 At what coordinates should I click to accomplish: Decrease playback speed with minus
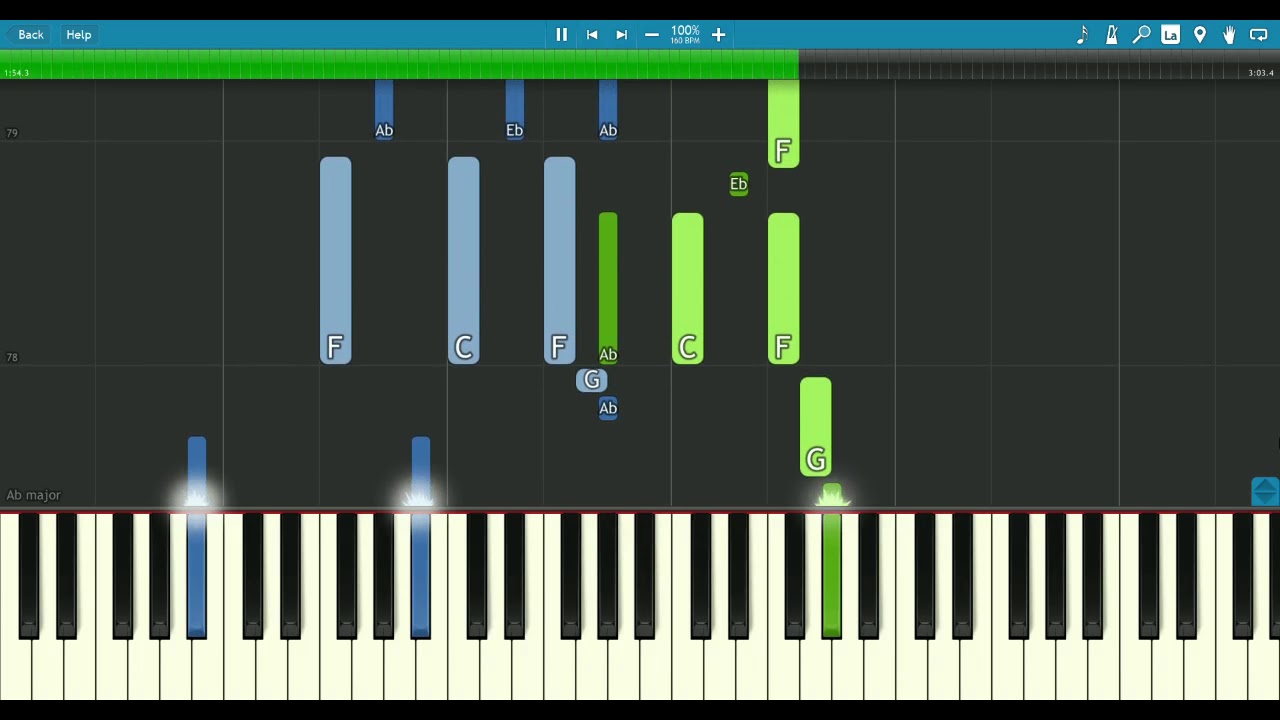[652, 35]
